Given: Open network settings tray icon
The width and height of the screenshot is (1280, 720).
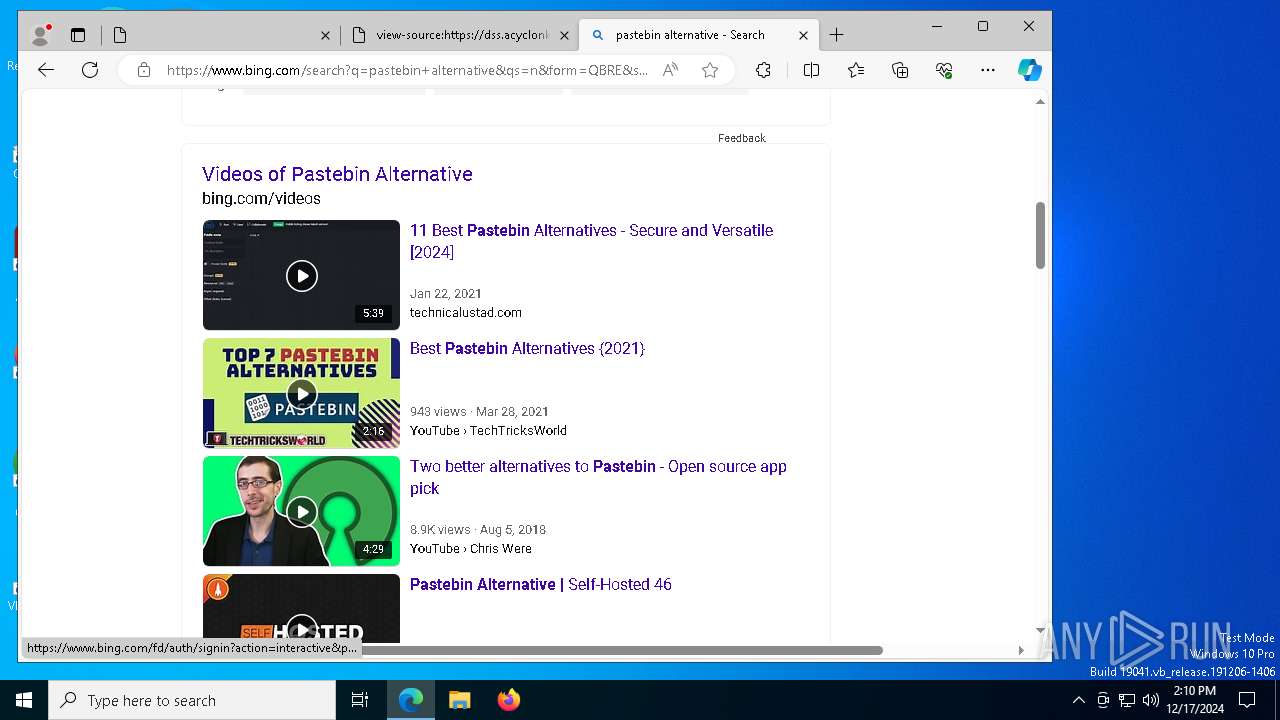Looking at the screenshot, I should (1127, 700).
